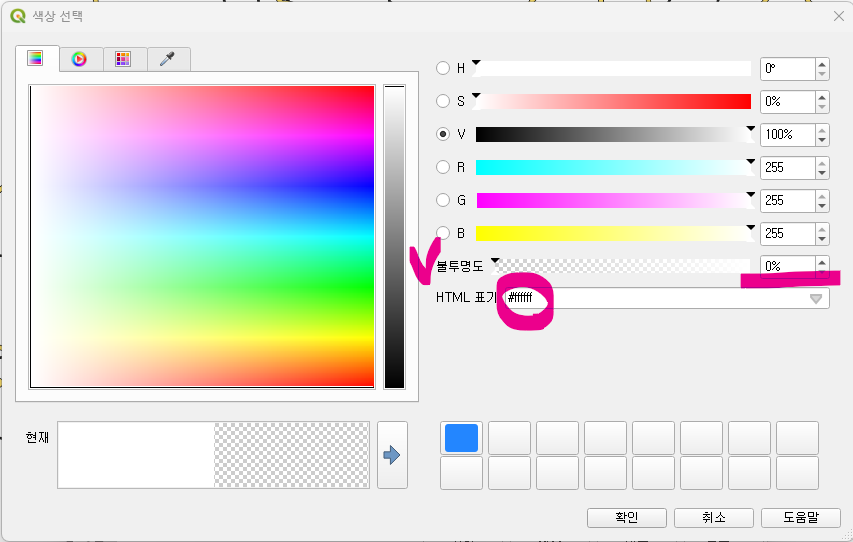Increase the red value with up arrow
The image size is (853, 542).
point(822,162)
